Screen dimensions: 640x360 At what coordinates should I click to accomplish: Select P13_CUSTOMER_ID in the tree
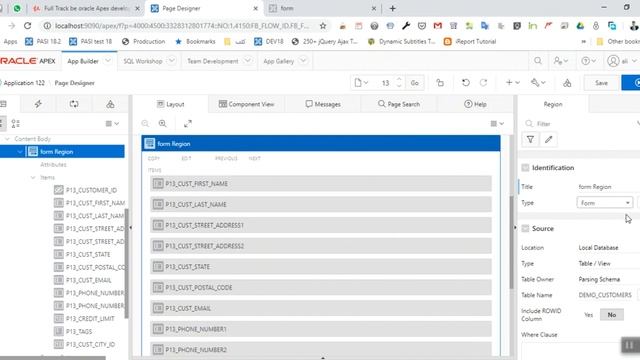[91, 190]
